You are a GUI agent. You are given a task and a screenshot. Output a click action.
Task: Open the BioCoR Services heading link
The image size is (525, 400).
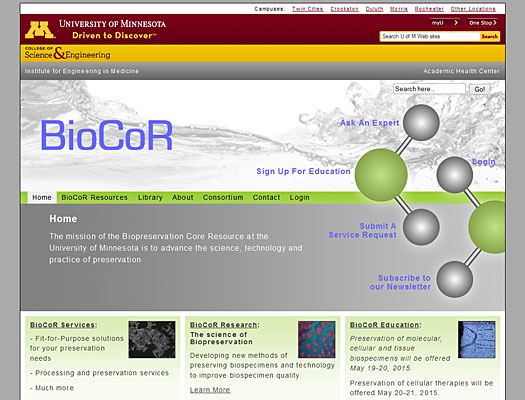(63, 325)
